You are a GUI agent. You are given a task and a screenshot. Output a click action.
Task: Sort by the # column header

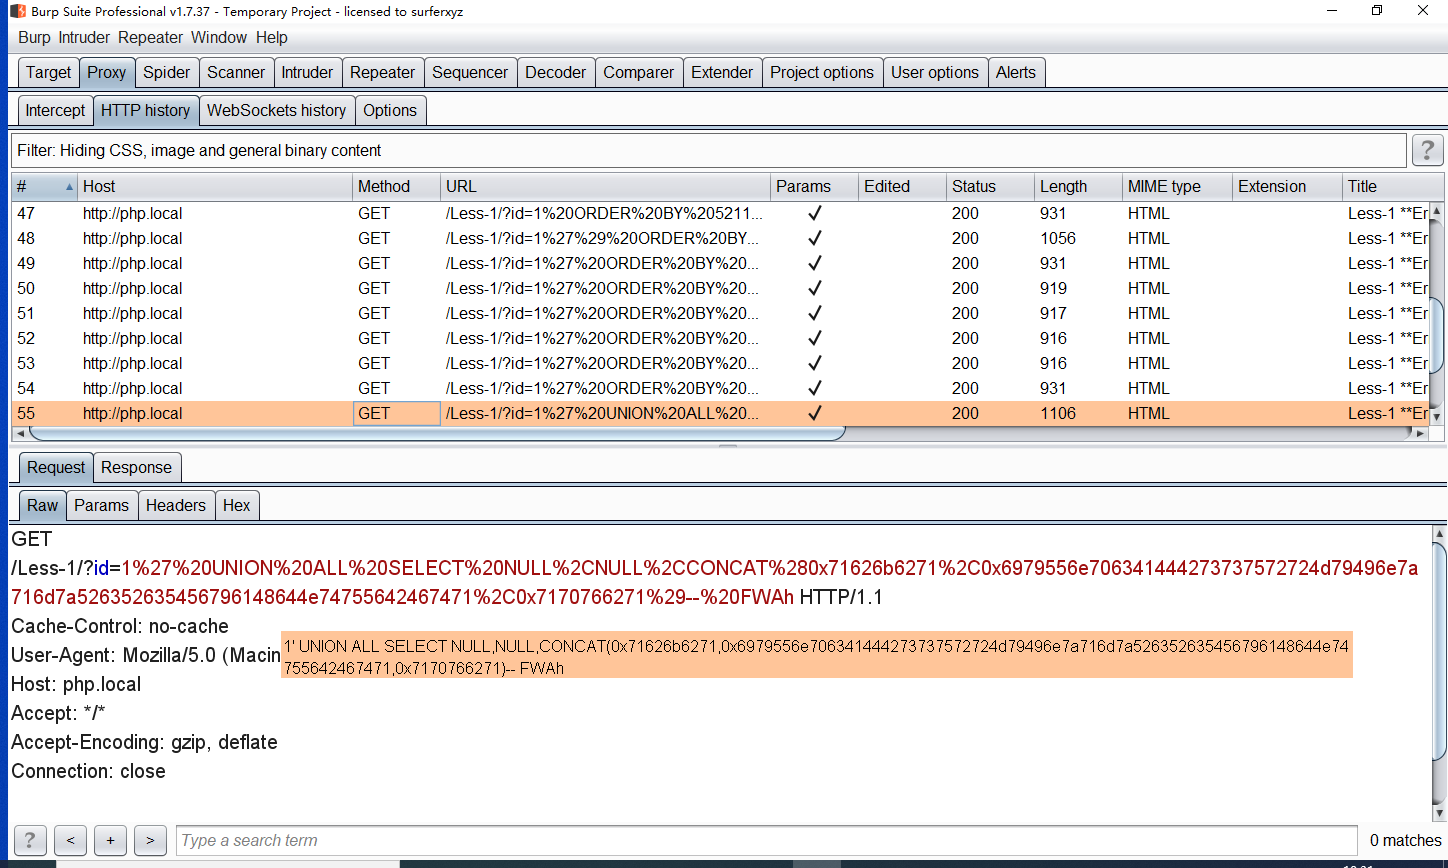[44, 186]
